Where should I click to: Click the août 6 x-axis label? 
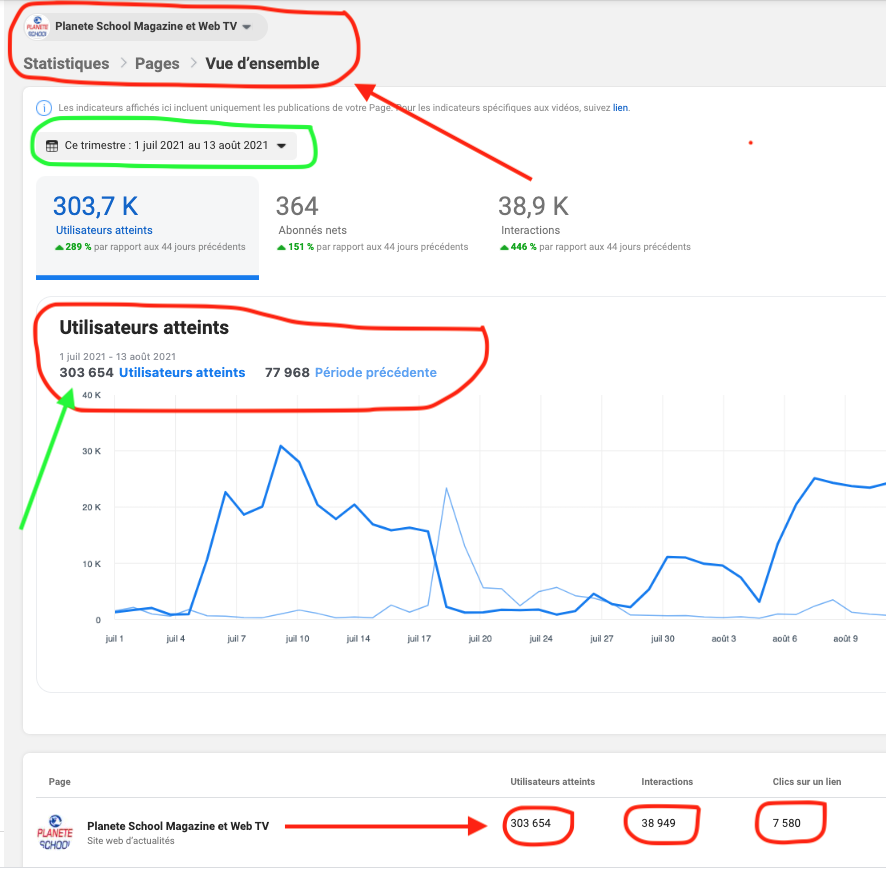pyautogui.click(x=784, y=638)
